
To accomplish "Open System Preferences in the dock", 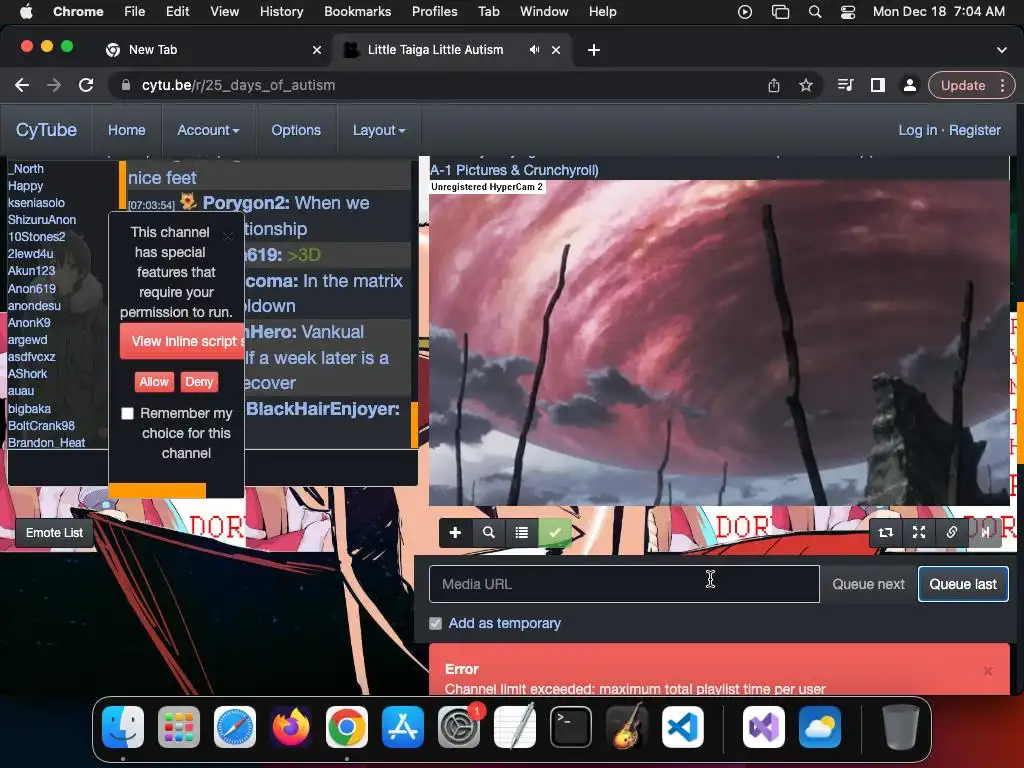I will click(x=458, y=727).
